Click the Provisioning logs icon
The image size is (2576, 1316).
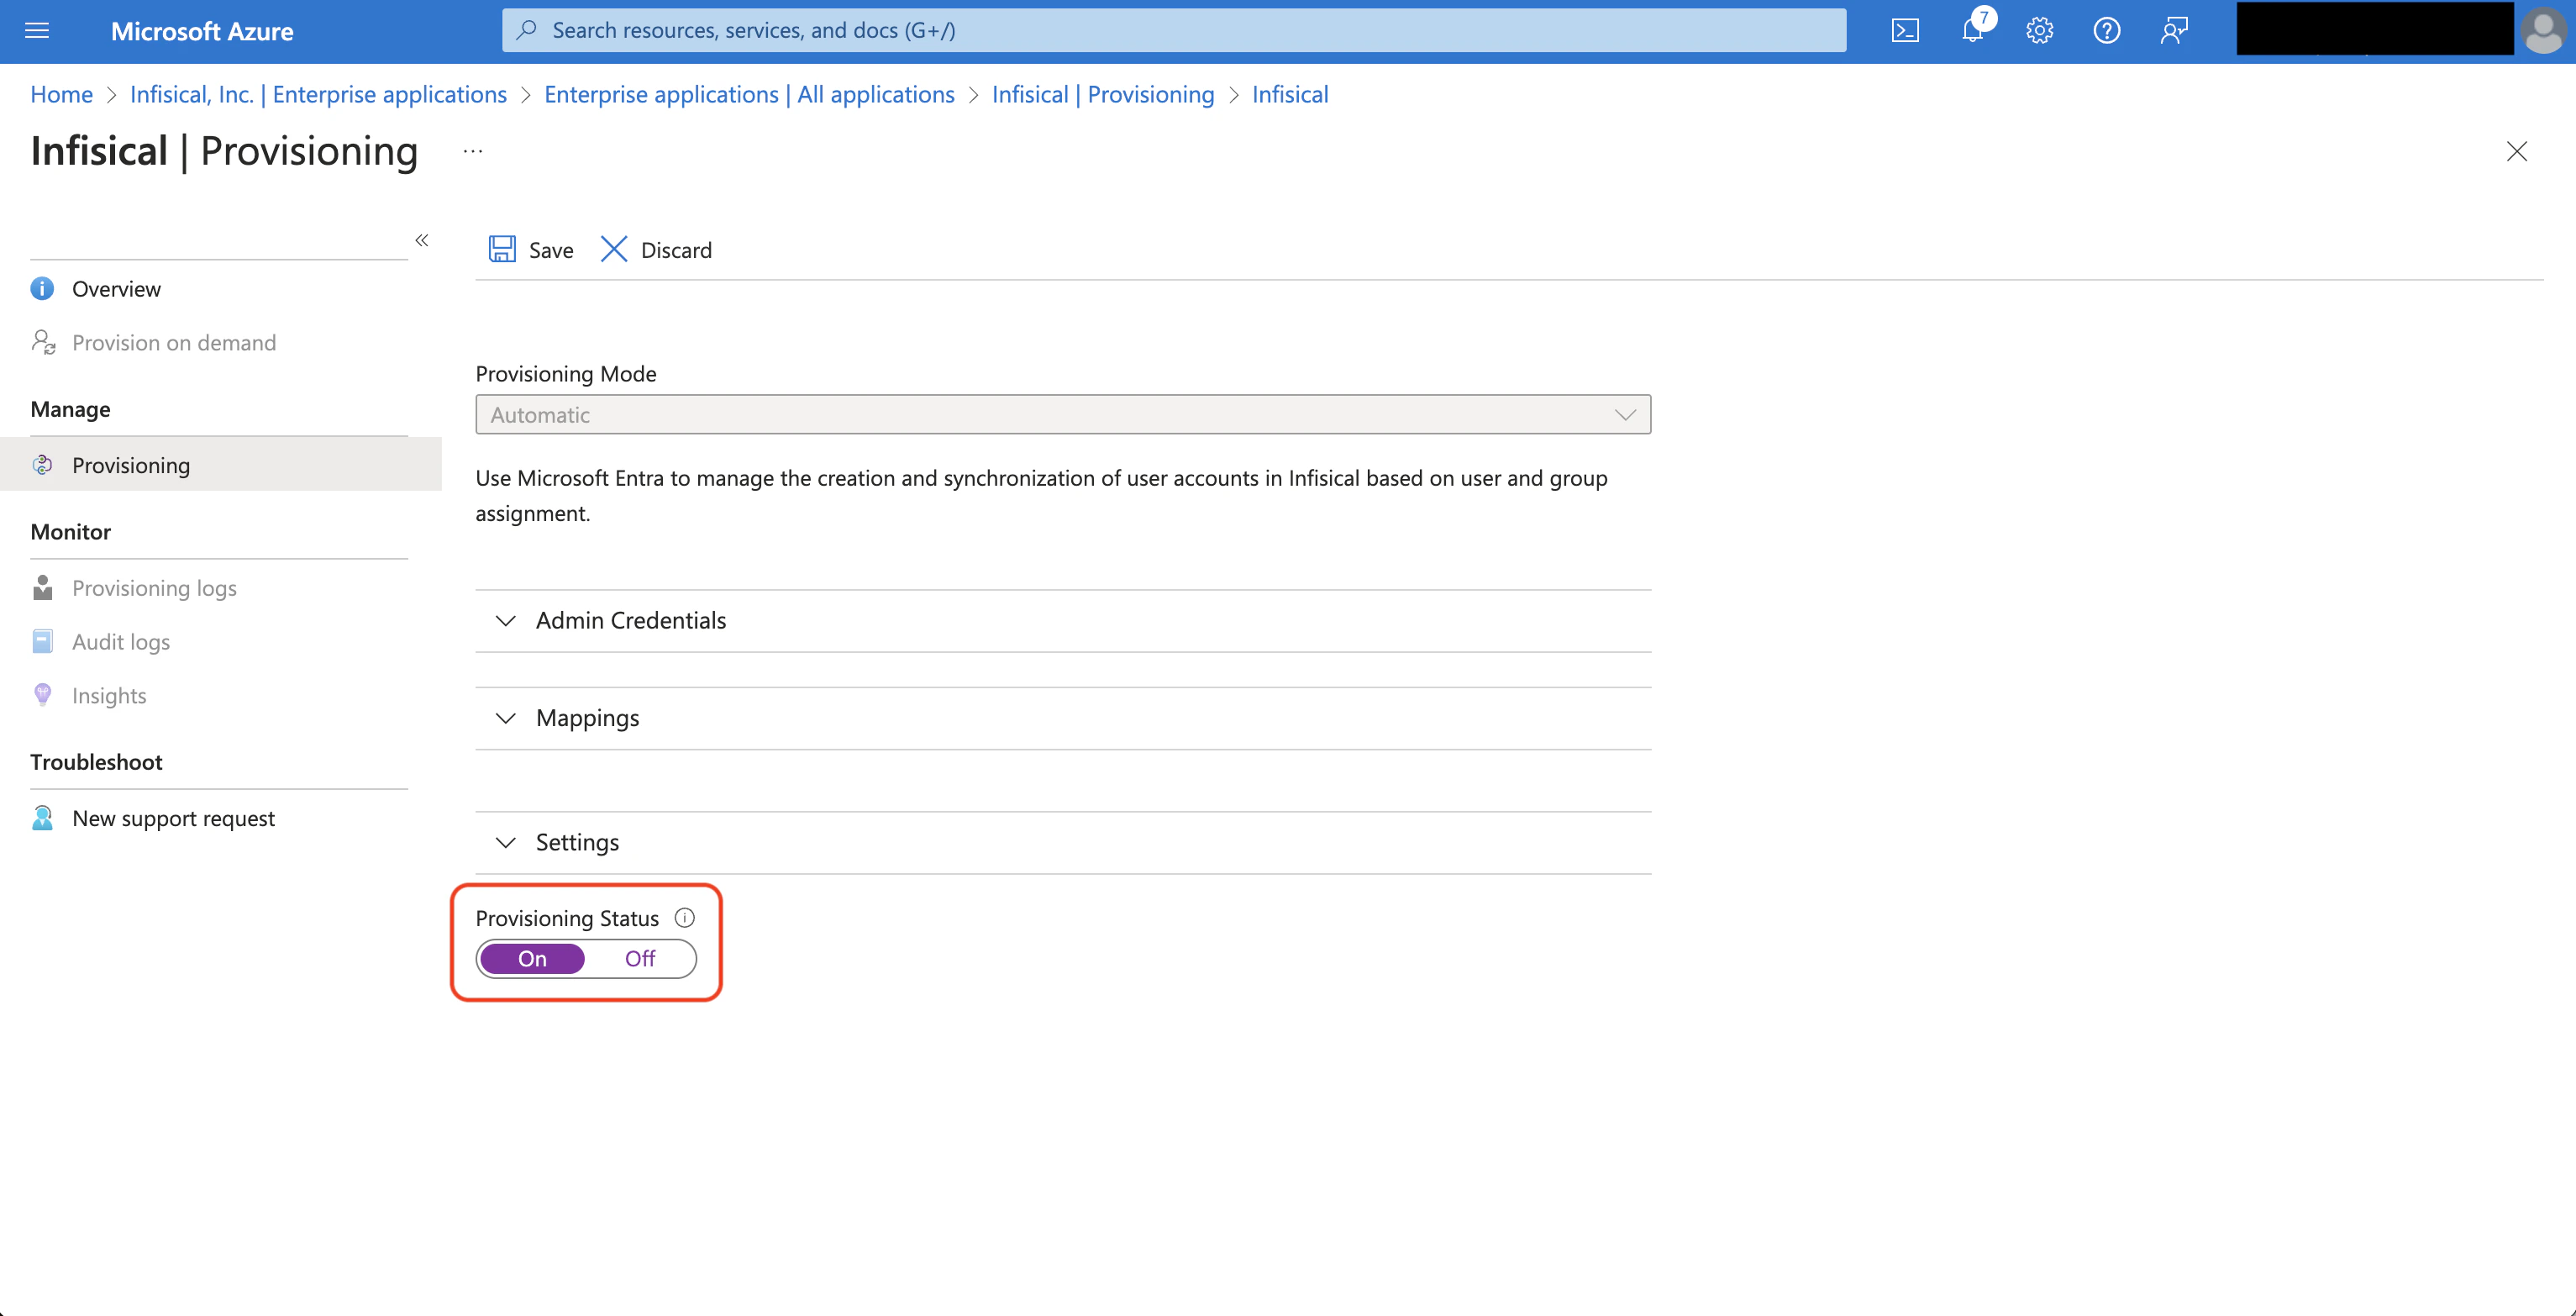(x=42, y=587)
